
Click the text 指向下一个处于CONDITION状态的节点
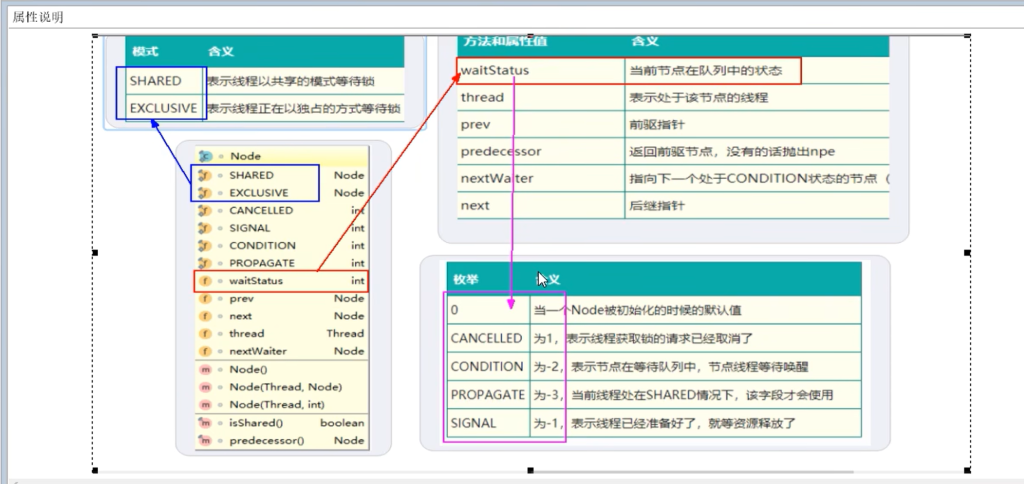(753, 178)
